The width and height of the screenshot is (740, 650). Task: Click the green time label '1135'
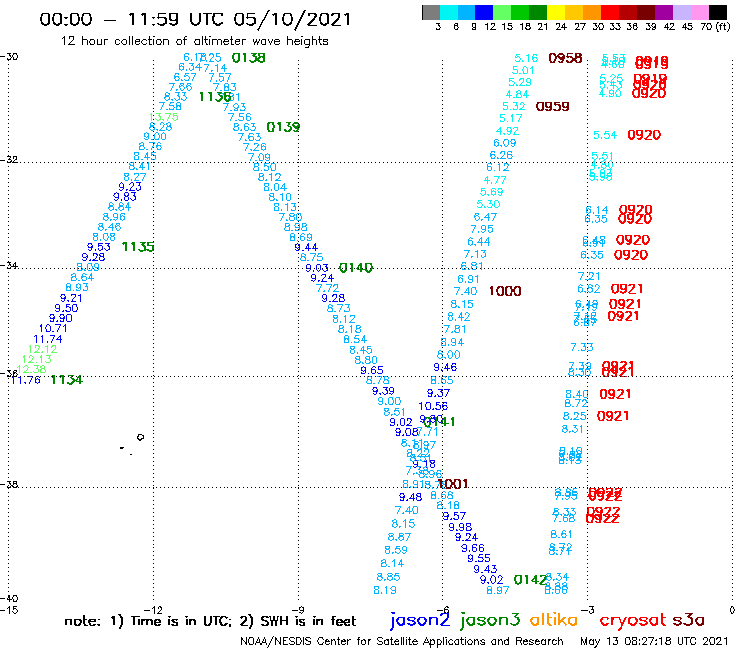(138, 246)
